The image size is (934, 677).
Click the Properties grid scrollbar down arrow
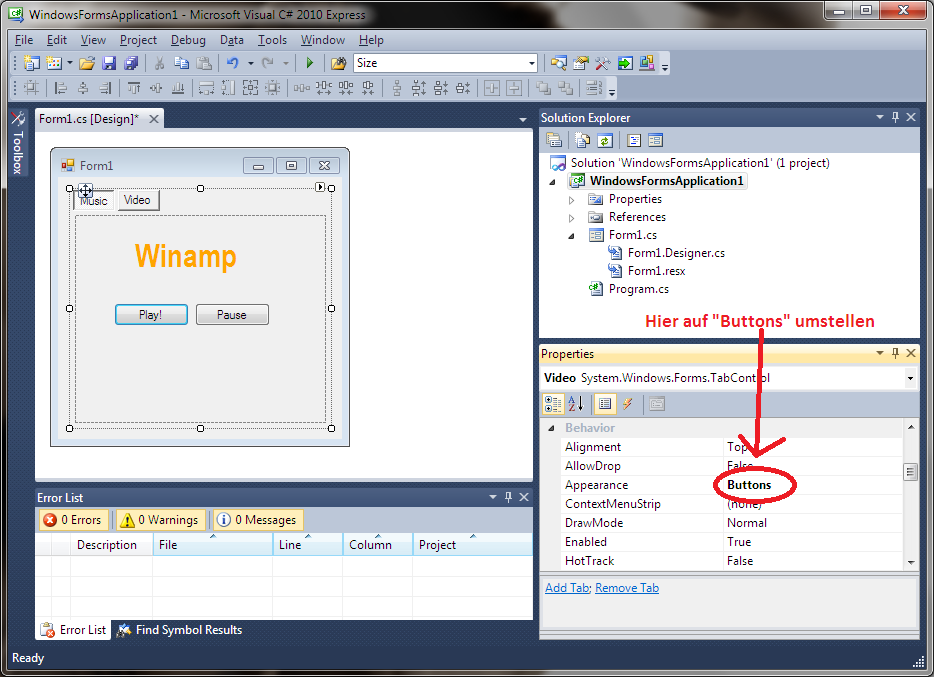click(x=911, y=562)
